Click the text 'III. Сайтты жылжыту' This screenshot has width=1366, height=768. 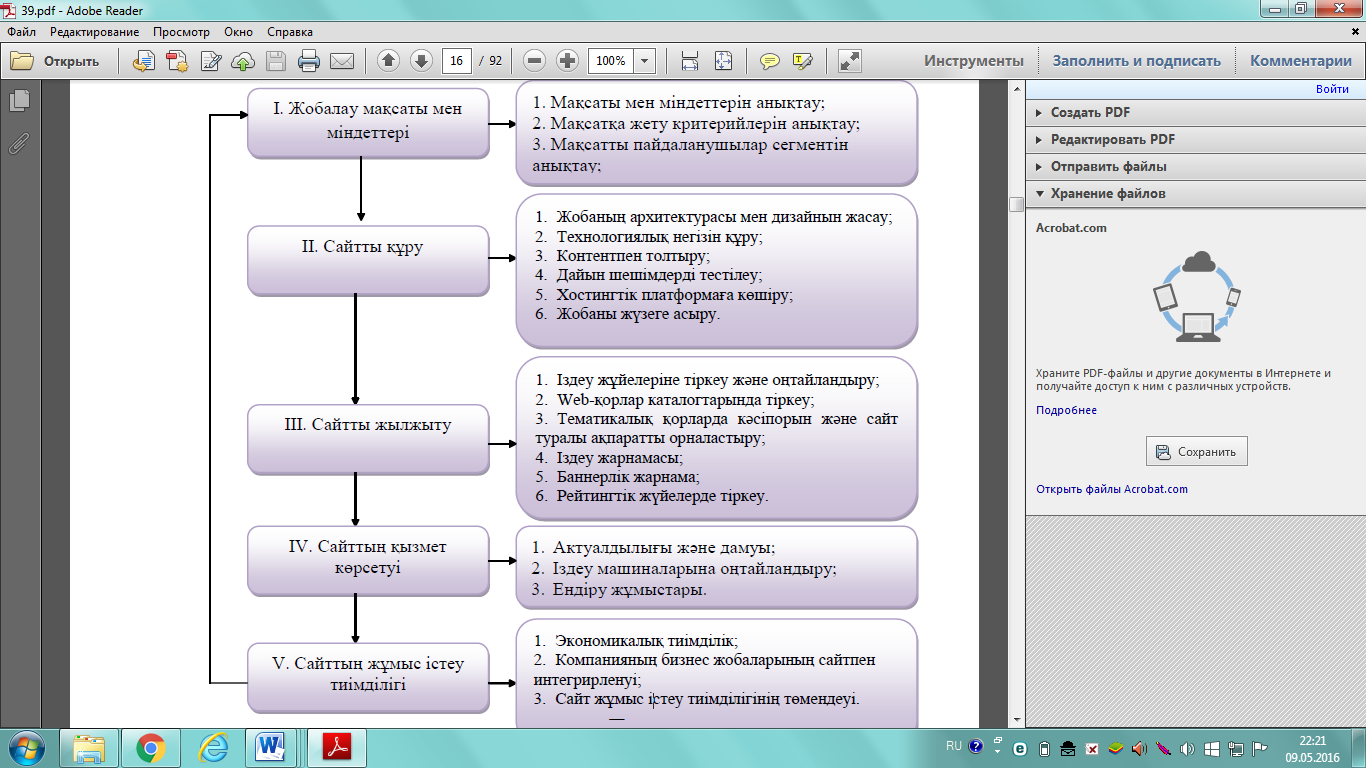368,424
